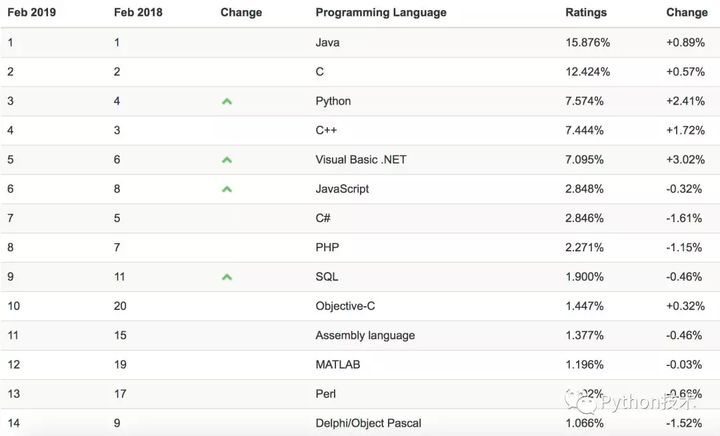Click the +3.02% change value
This screenshot has width=720, height=436.
pos(686,160)
